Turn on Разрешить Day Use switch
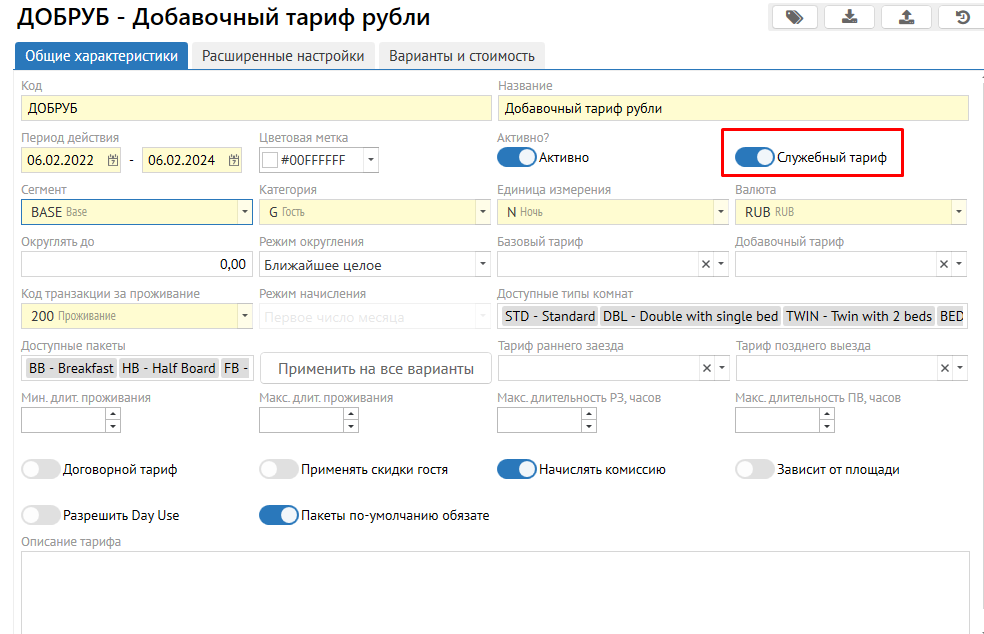 (x=41, y=515)
